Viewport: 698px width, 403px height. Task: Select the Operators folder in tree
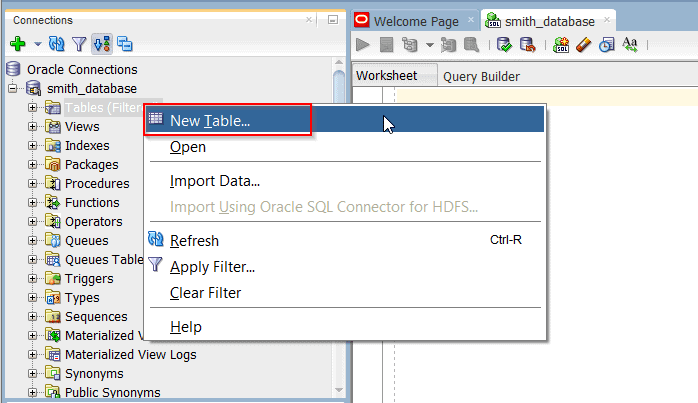tap(93, 222)
